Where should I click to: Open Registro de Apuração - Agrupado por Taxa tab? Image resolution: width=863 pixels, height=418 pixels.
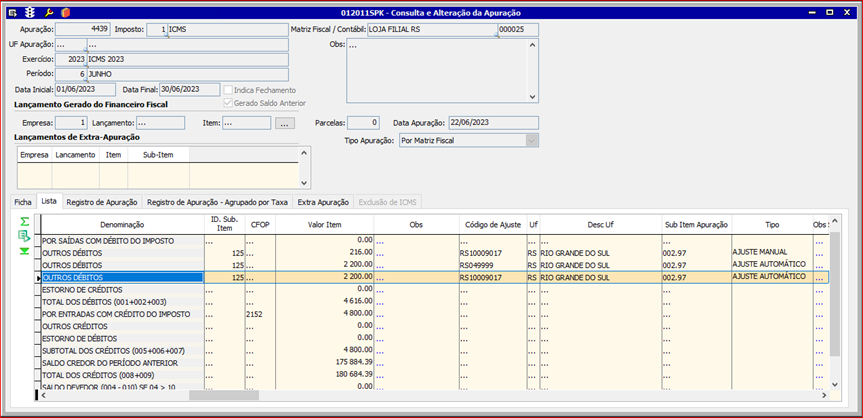click(218, 202)
